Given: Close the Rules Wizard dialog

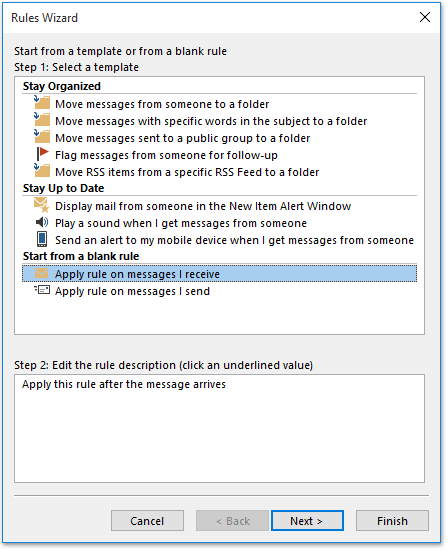Looking at the screenshot, I should [425, 17].
